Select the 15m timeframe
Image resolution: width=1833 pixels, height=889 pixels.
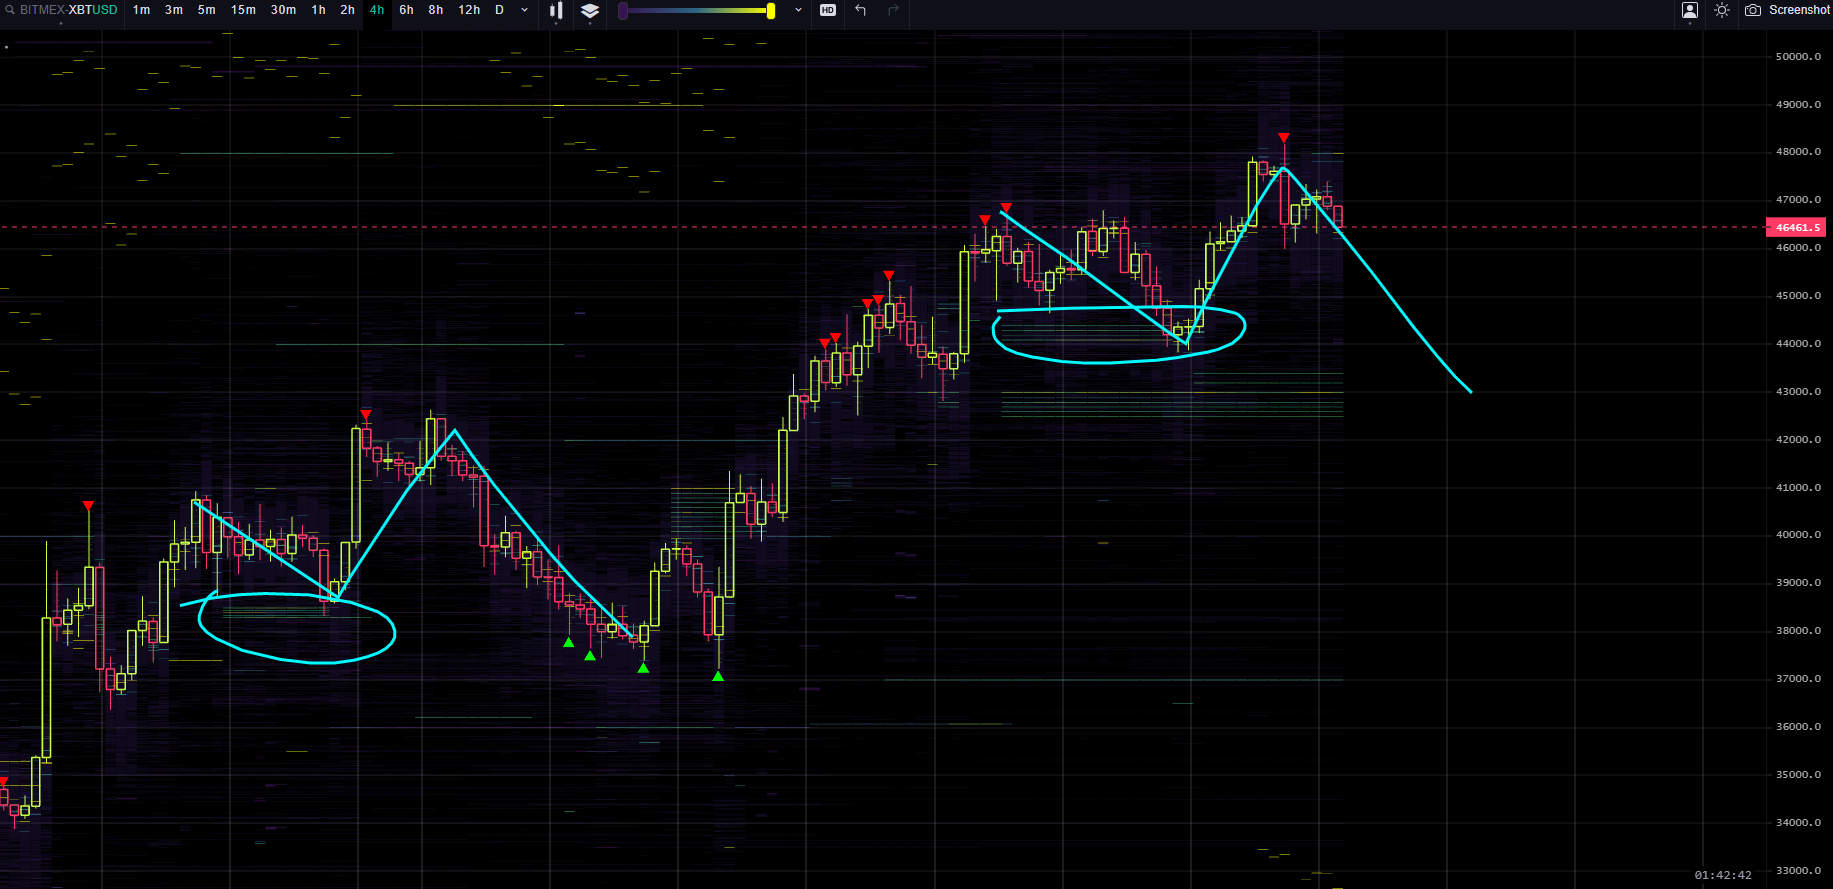[x=243, y=10]
